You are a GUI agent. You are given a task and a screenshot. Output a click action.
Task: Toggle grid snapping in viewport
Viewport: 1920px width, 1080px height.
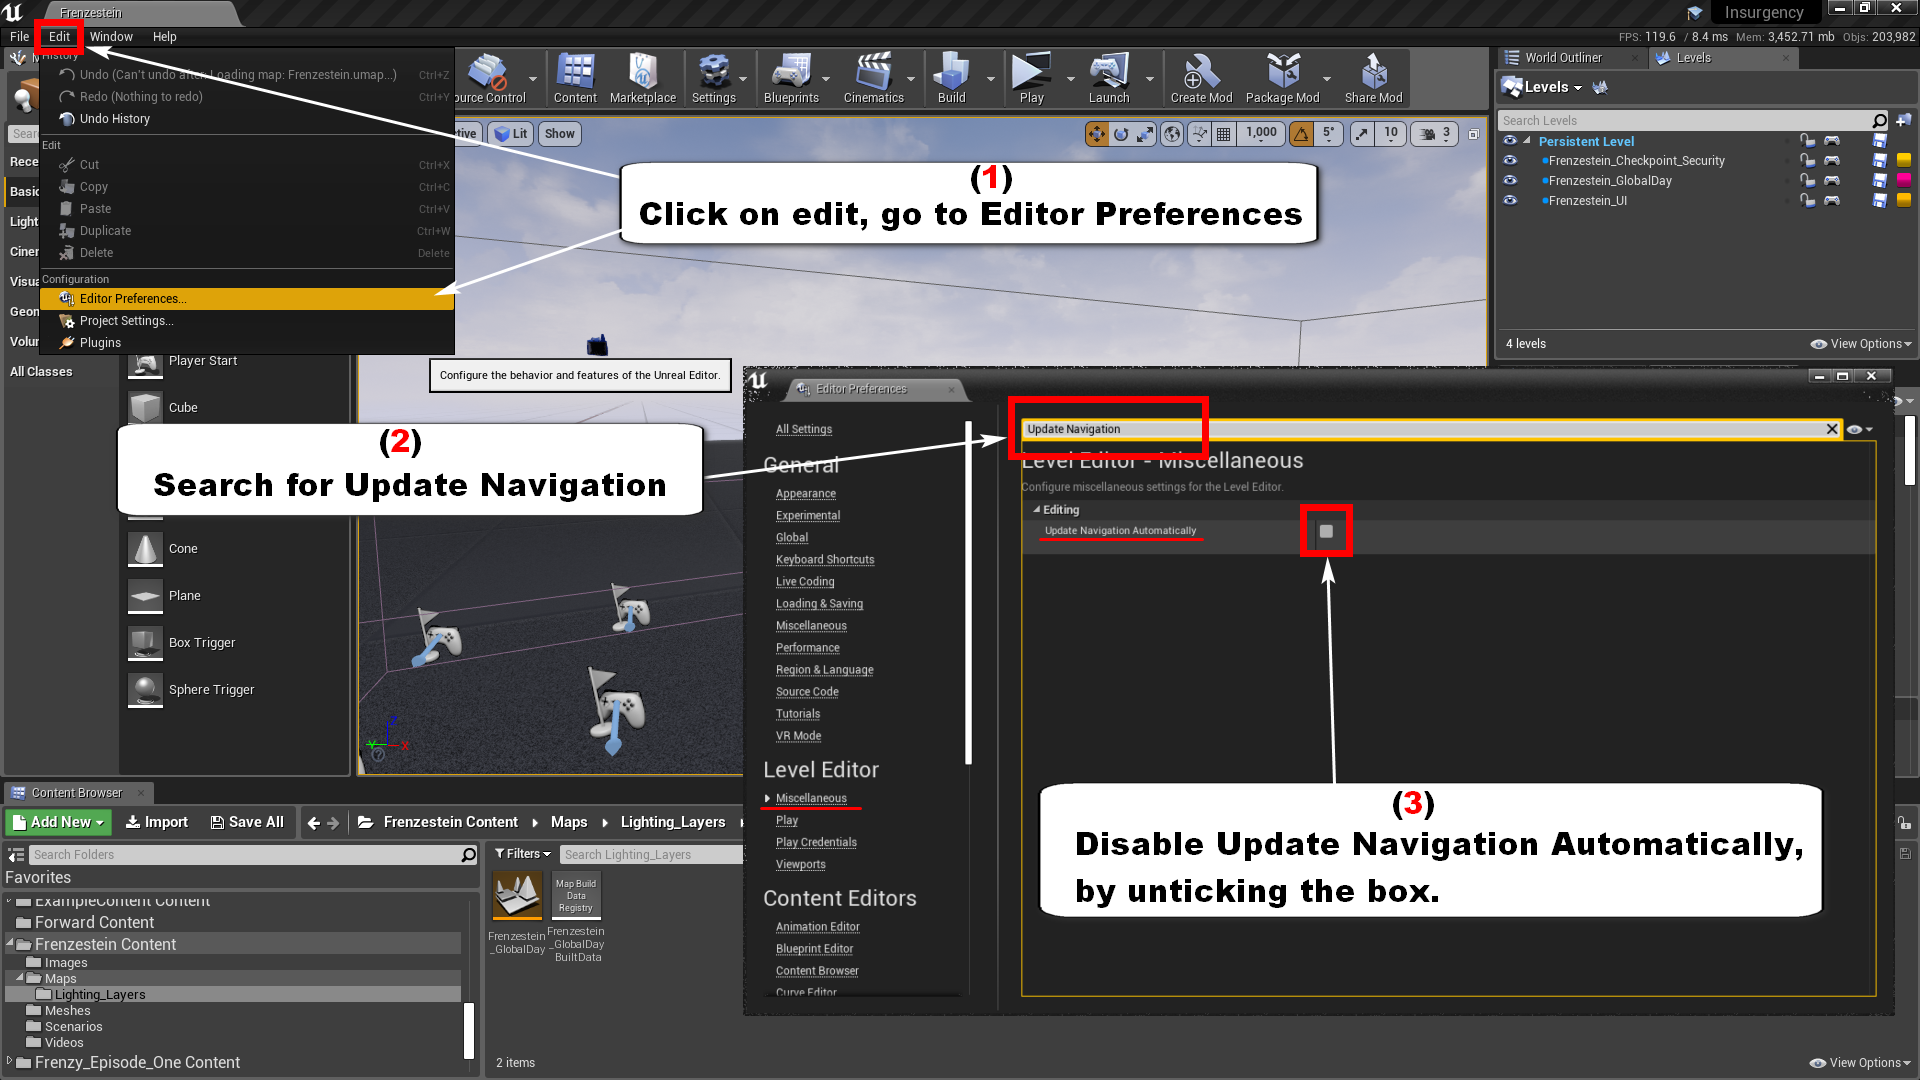(1223, 134)
